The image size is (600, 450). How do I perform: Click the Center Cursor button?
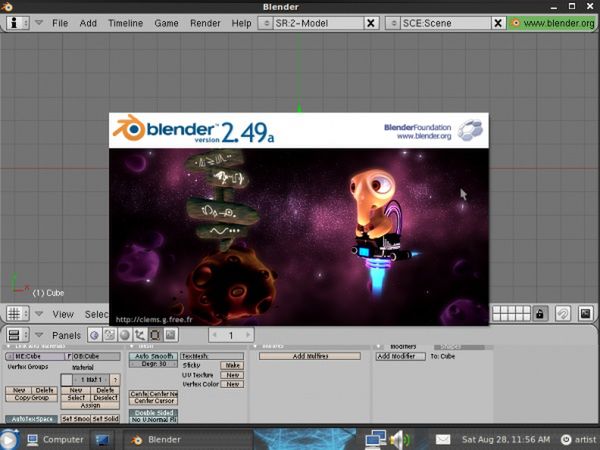tap(153, 401)
